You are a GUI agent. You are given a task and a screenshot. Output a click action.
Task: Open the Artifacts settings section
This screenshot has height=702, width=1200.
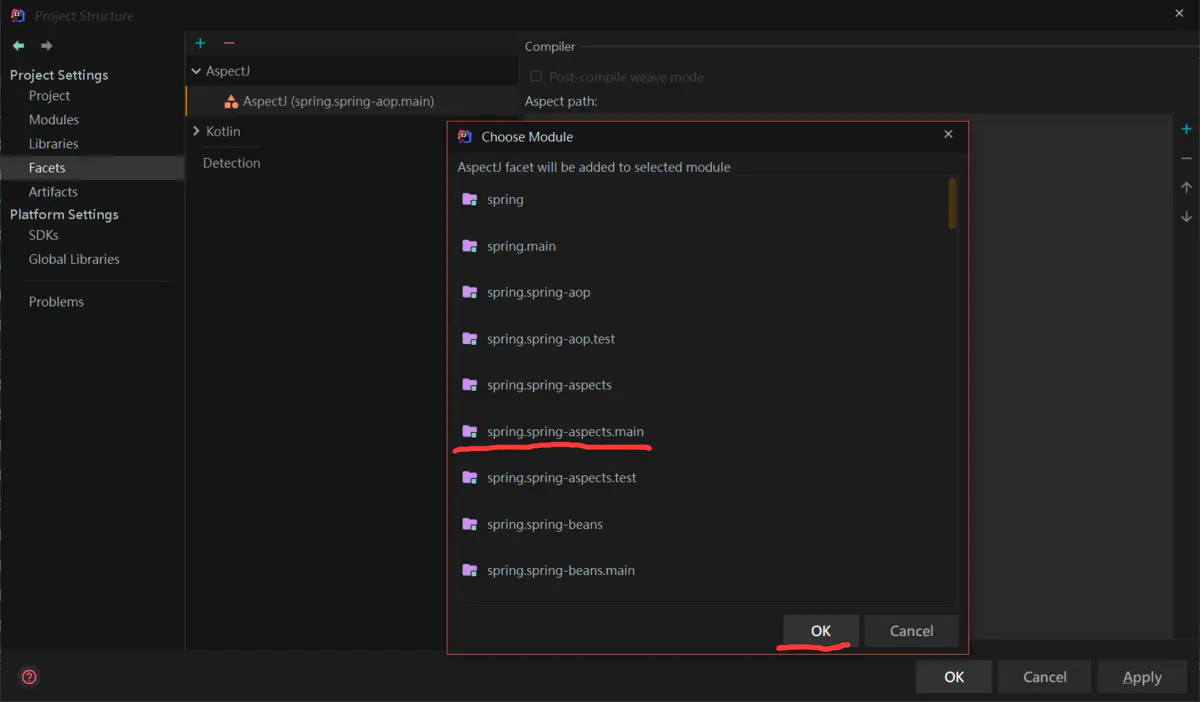pos(53,192)
